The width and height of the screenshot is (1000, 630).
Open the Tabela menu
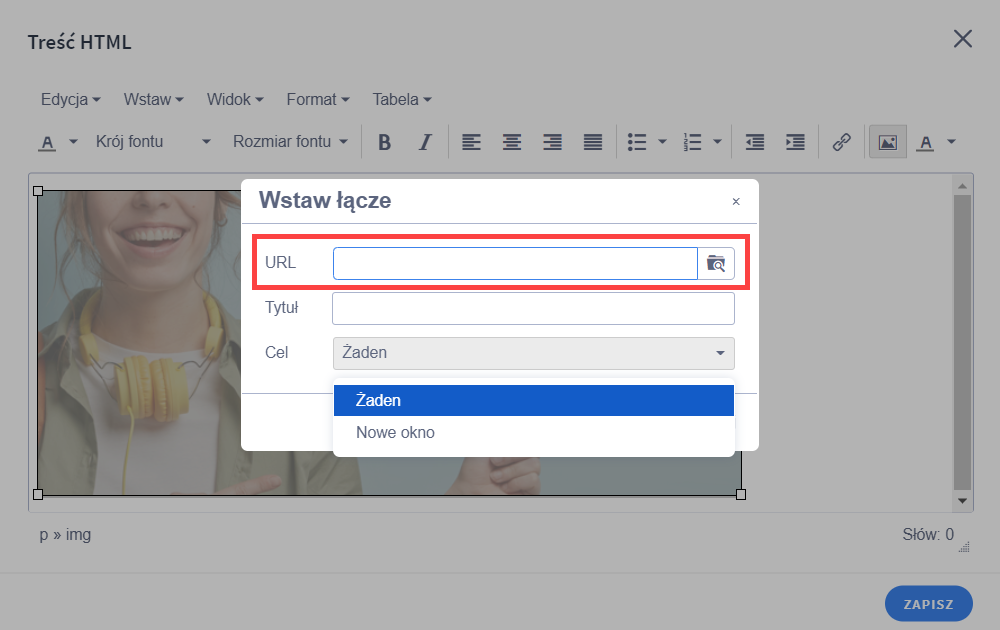click(400, 99)
